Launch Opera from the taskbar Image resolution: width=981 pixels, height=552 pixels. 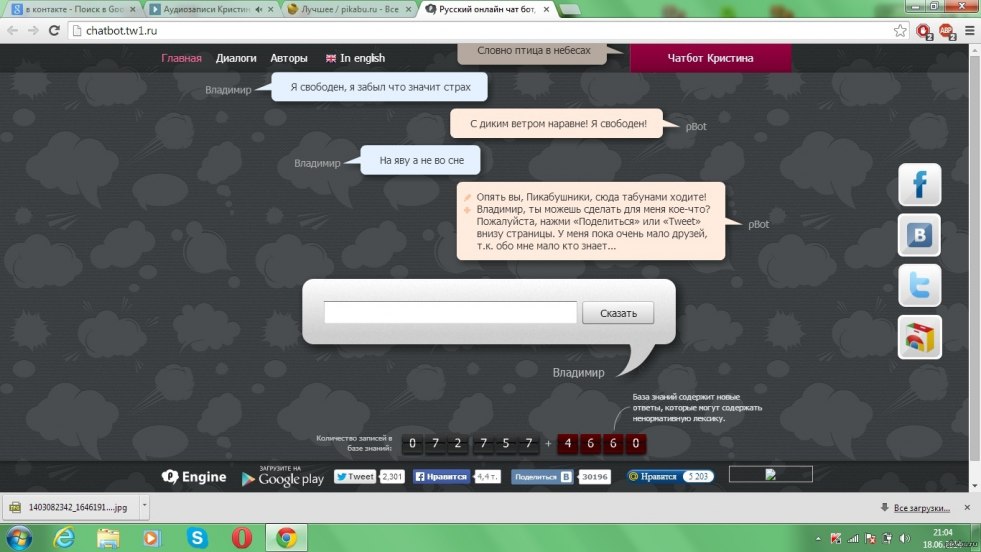241,538
